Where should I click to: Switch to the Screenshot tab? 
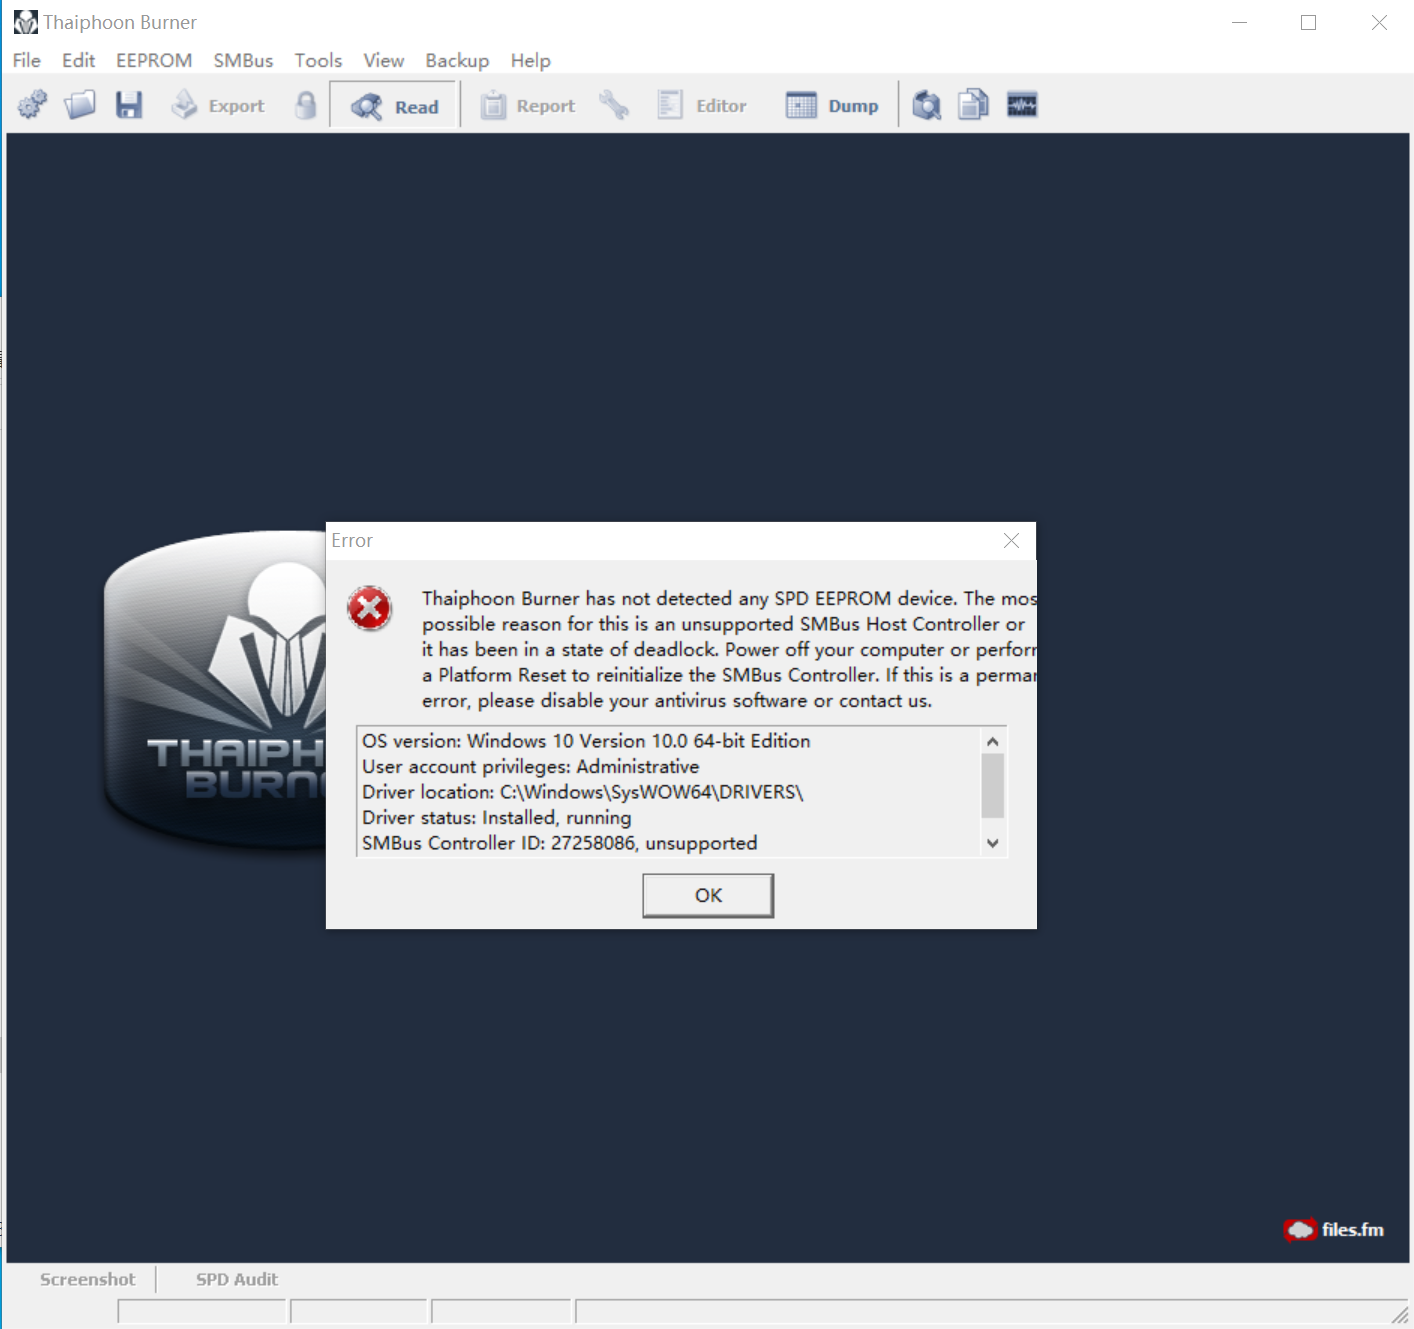[x=88, y=1279]
